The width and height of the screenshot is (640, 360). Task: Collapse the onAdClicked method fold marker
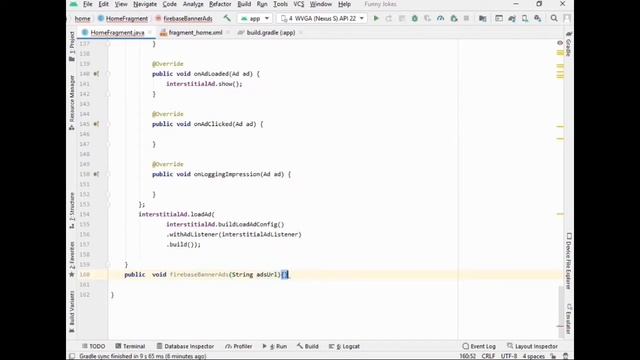(108, 124)
